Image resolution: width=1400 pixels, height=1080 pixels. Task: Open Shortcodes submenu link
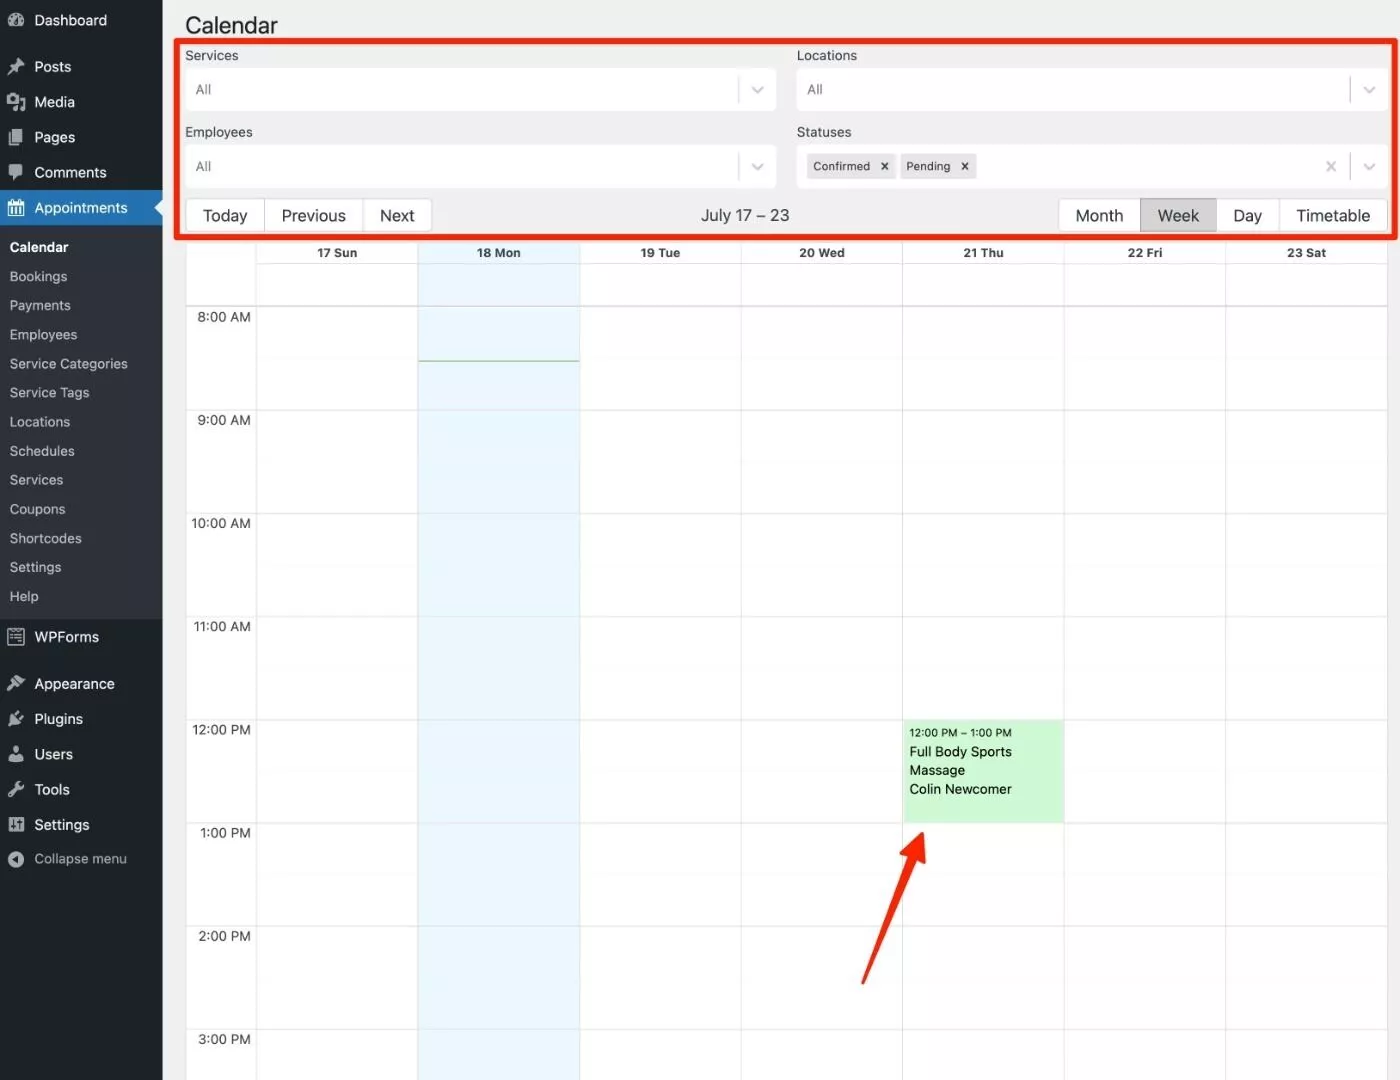(x=45, y=538)
